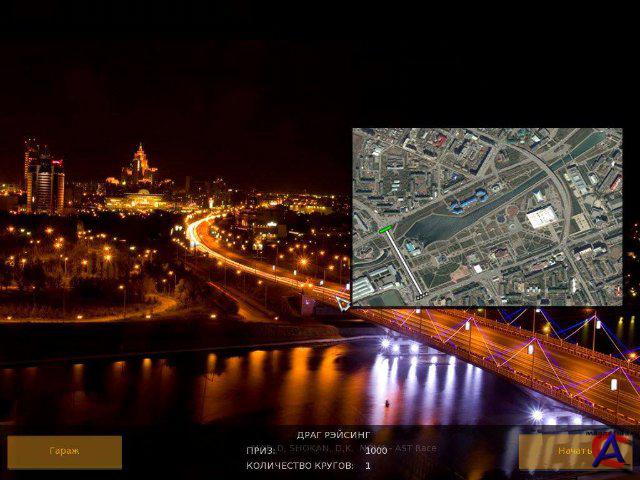Click the ПРИЗ label

[x=260, y=451]
